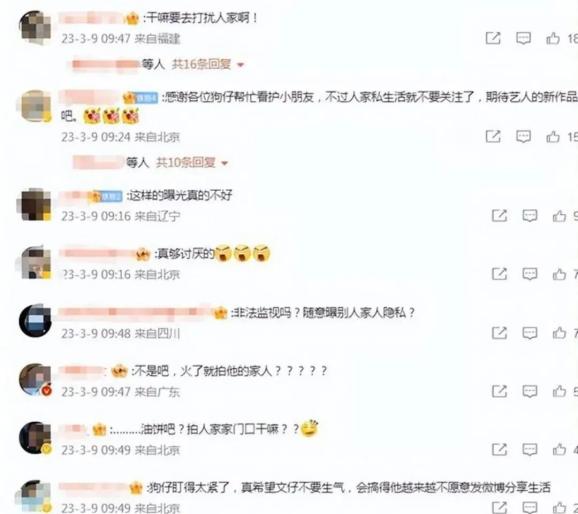Share the comment from 广东

tap(499, 391)
